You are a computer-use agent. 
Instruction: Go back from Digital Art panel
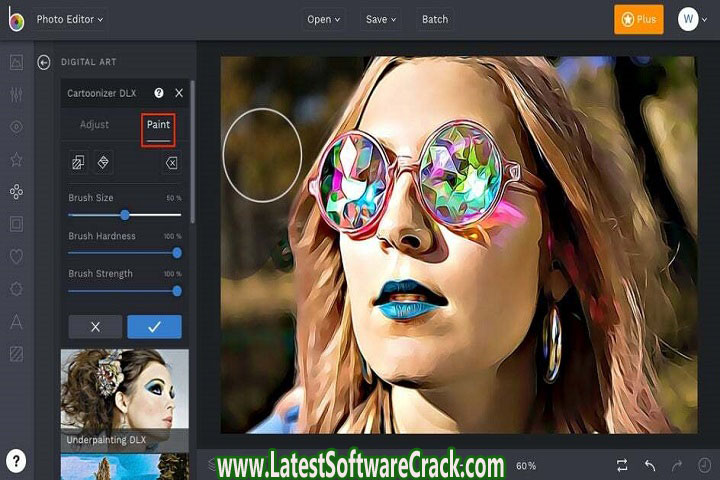tap(44, 62)
